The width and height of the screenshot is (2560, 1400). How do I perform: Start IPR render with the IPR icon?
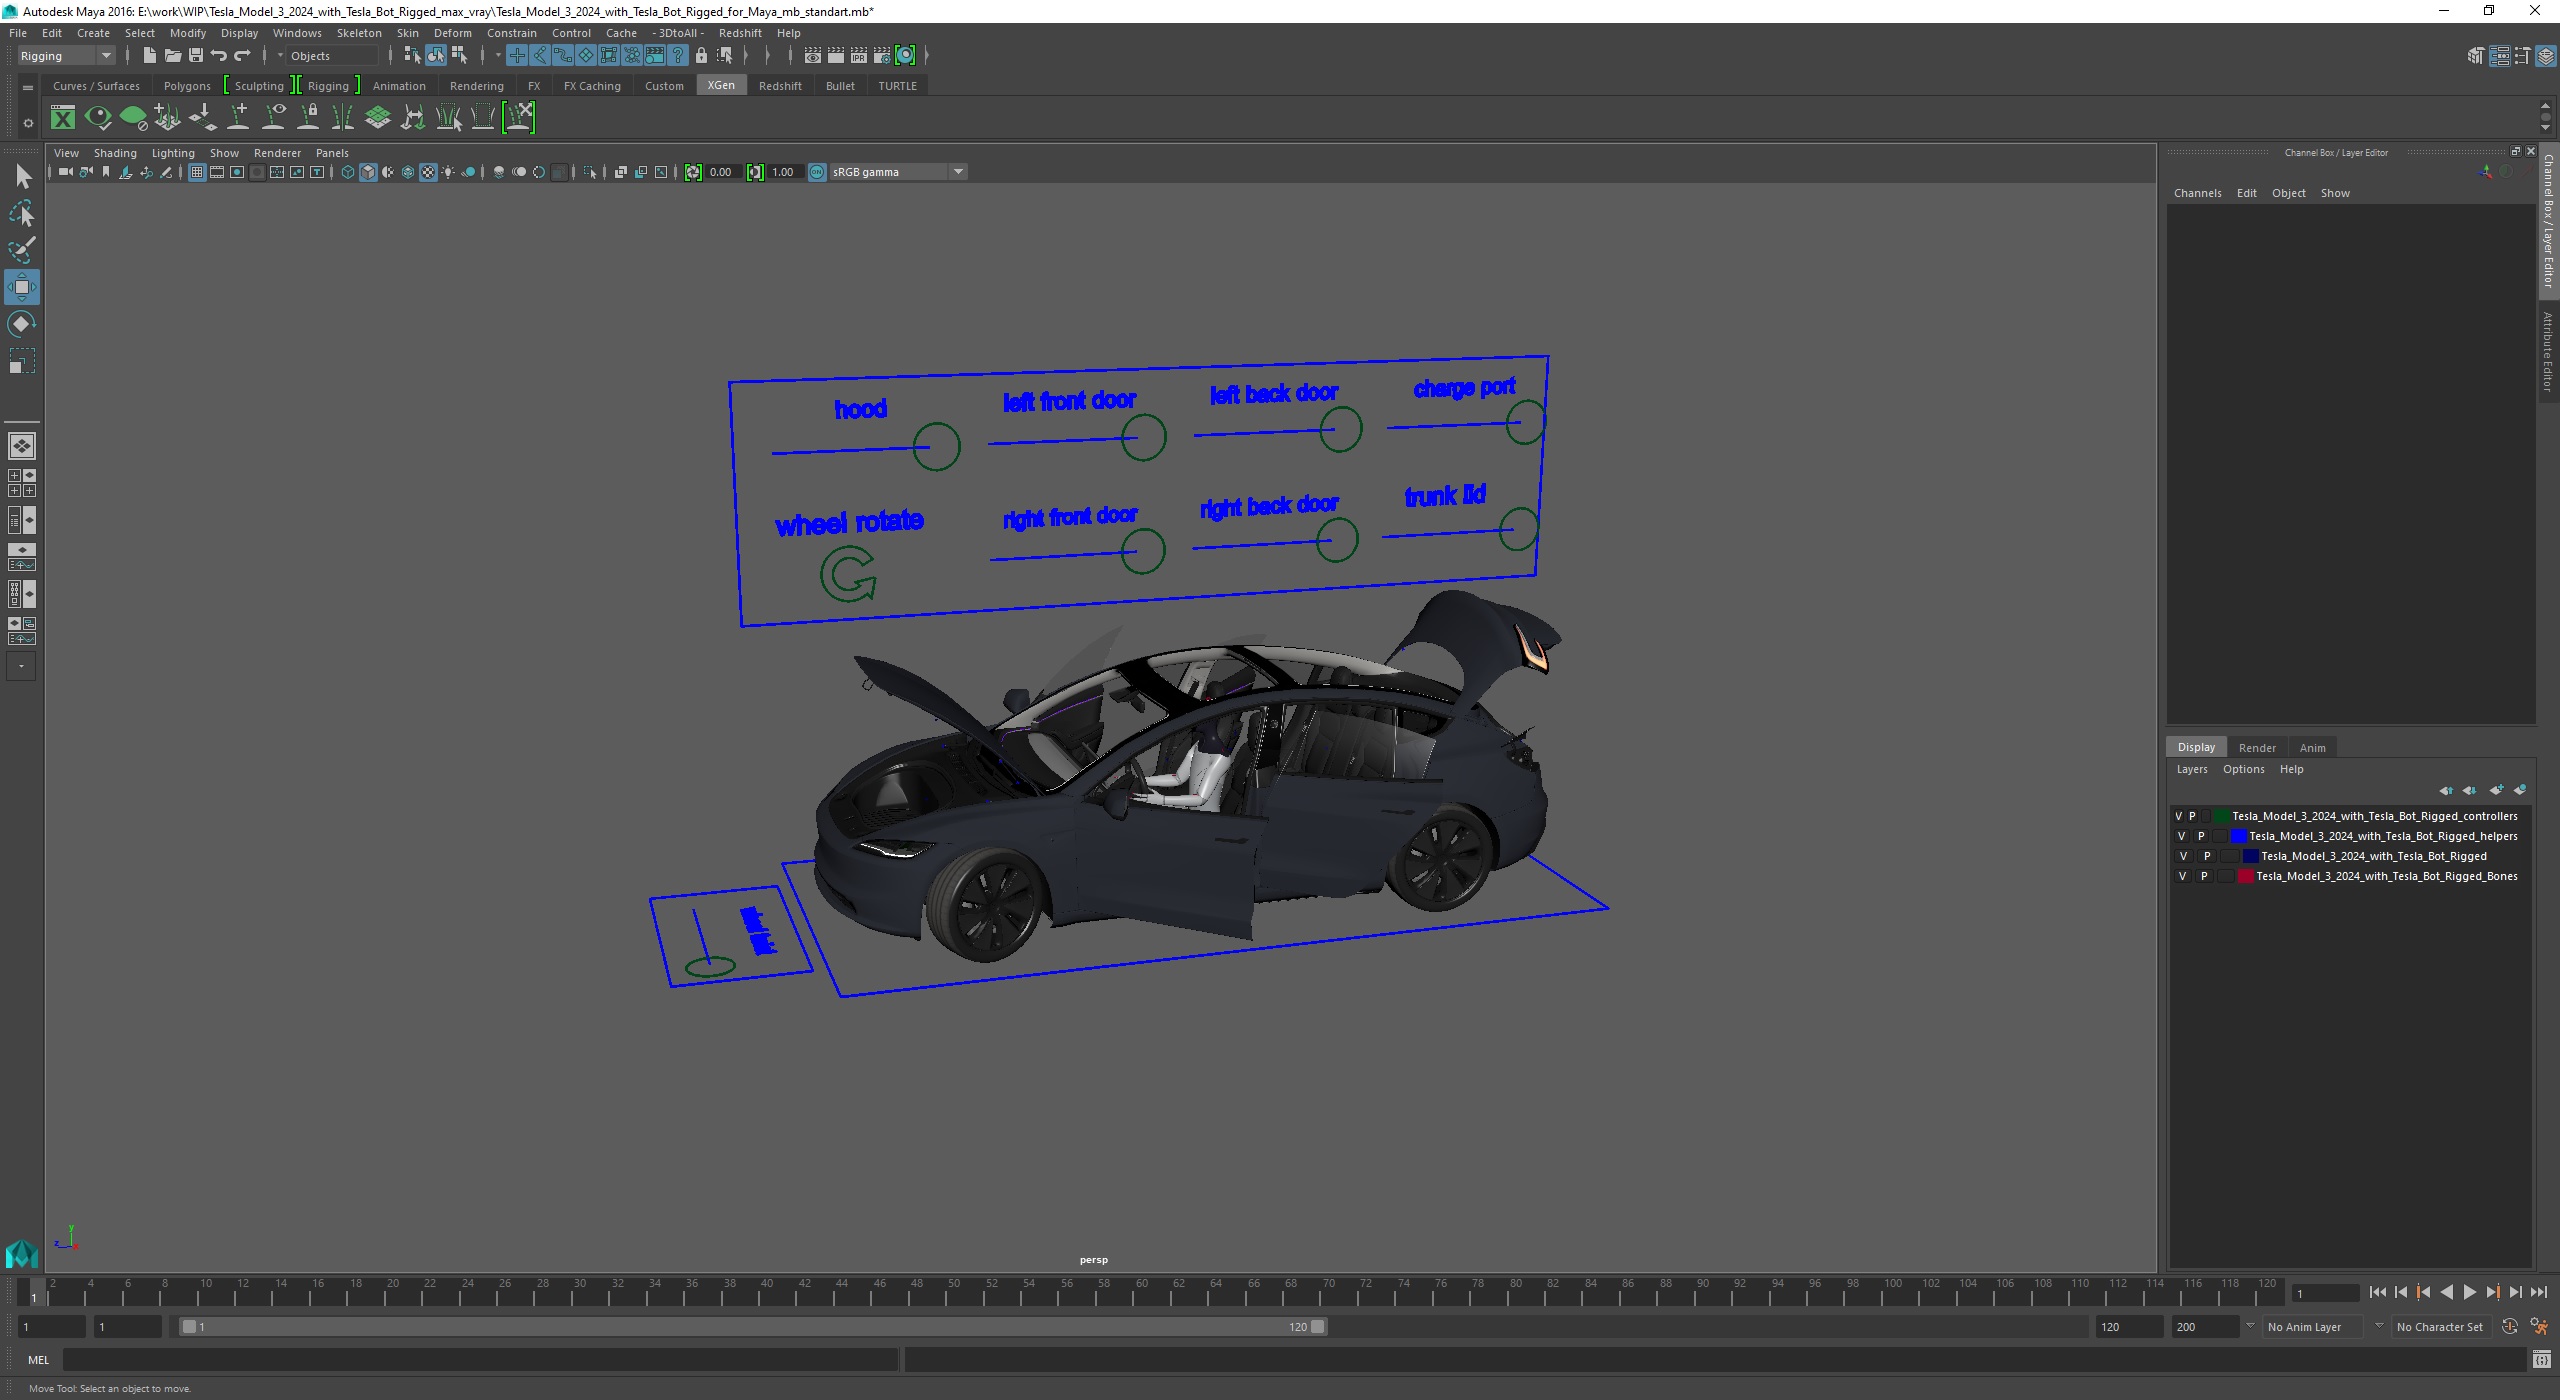click(859, 56)
